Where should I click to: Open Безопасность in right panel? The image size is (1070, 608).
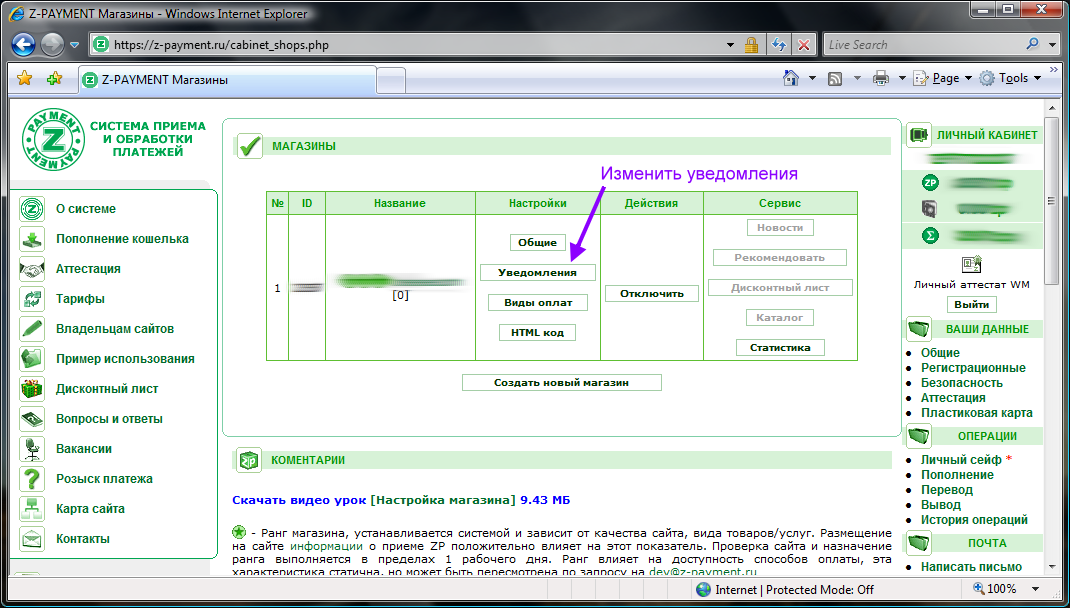click(x=961, y=383)
